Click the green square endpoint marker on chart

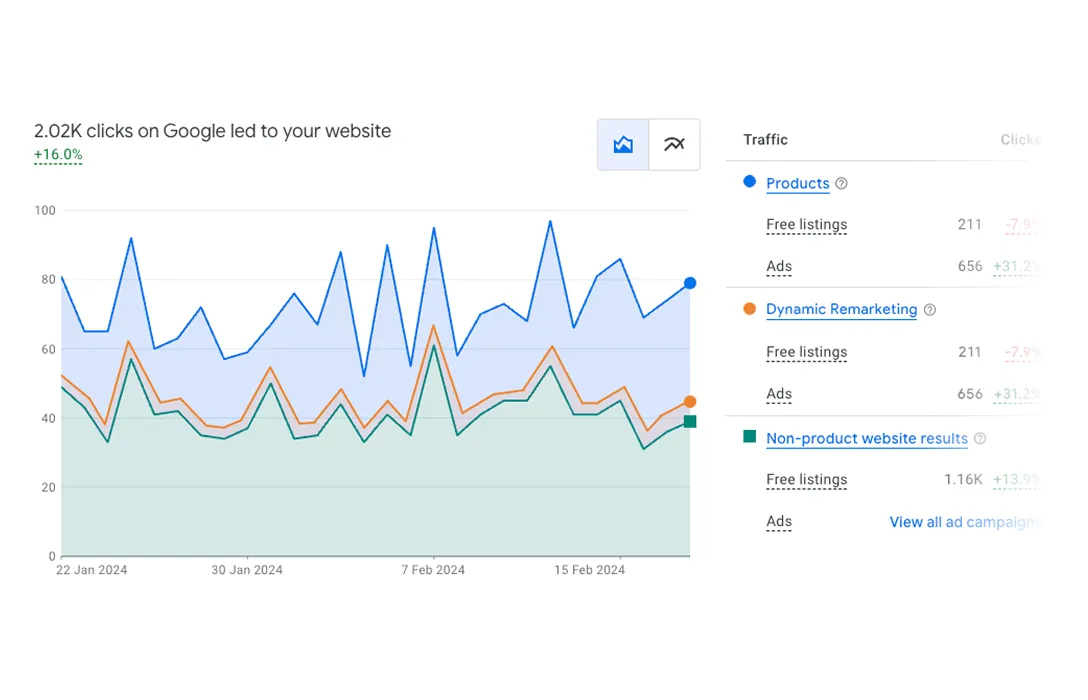coord(690,422)
